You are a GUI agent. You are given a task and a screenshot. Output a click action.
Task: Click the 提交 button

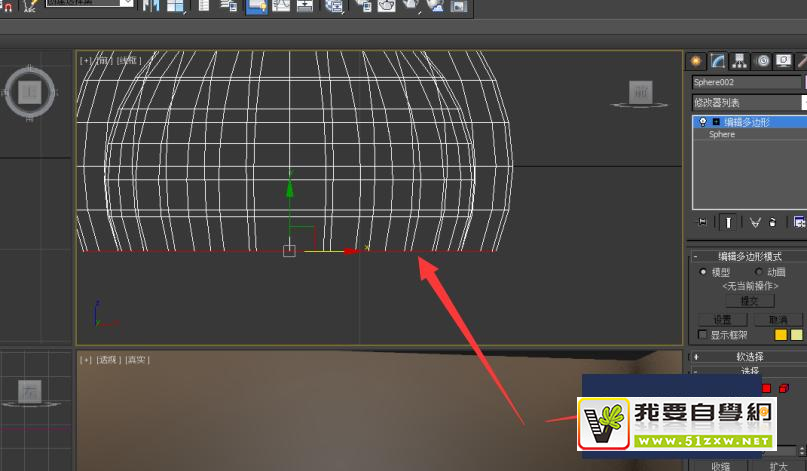click(x=749, y=301)
